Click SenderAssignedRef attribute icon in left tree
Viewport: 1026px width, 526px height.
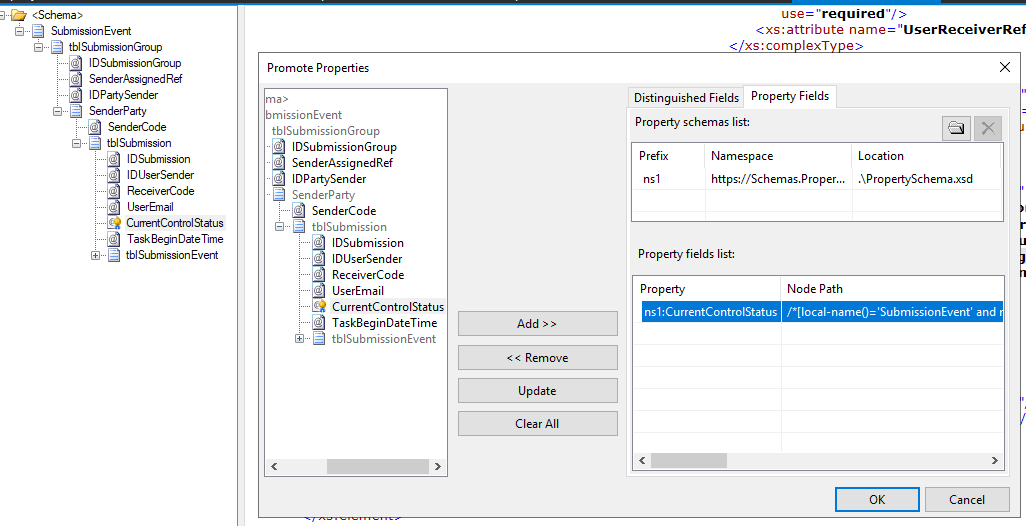[76, 79]
